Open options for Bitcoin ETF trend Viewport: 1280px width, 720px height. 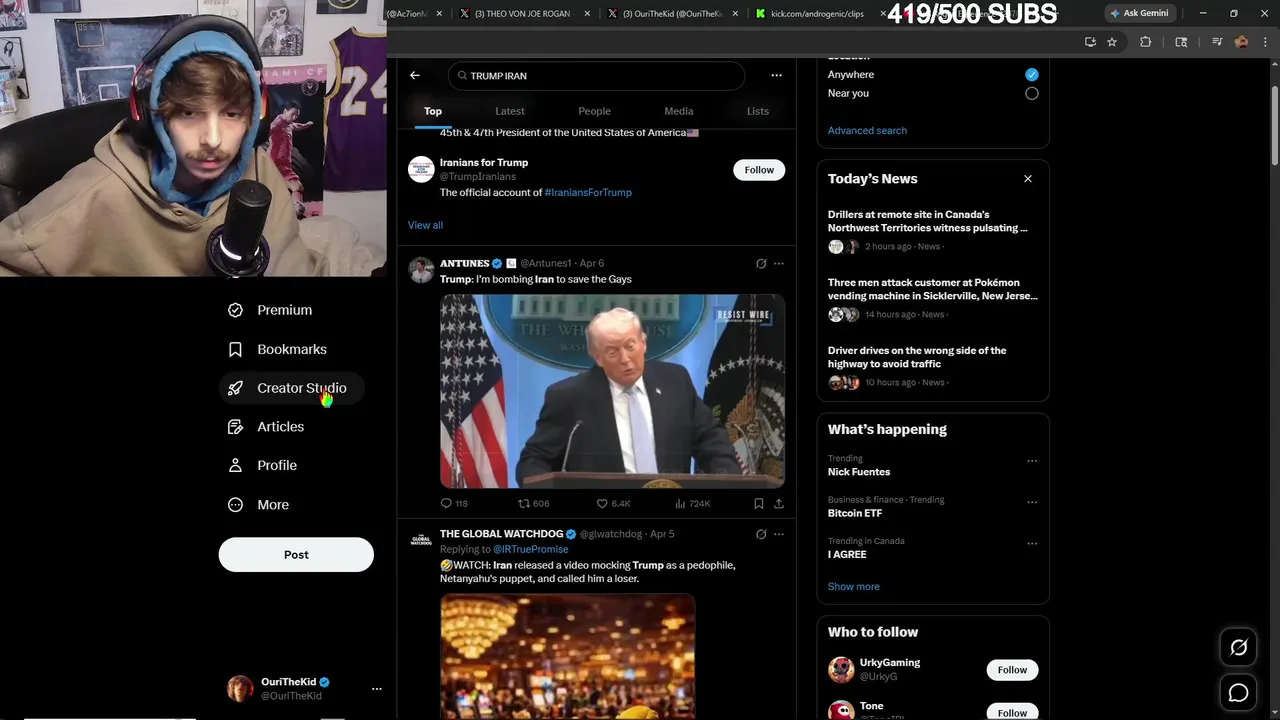coord(1032,502)
